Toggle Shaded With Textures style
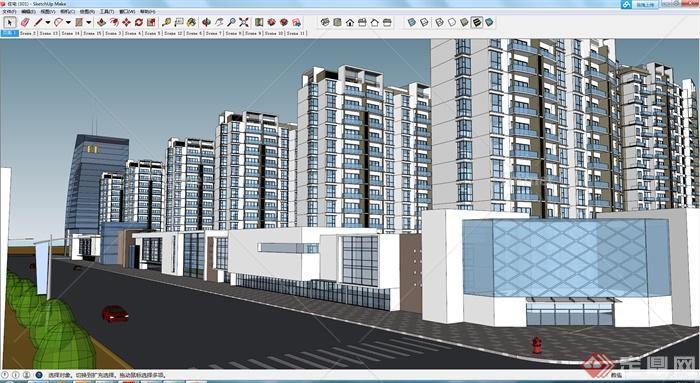This screenshot has width=700, height=383. pos(477,22)
